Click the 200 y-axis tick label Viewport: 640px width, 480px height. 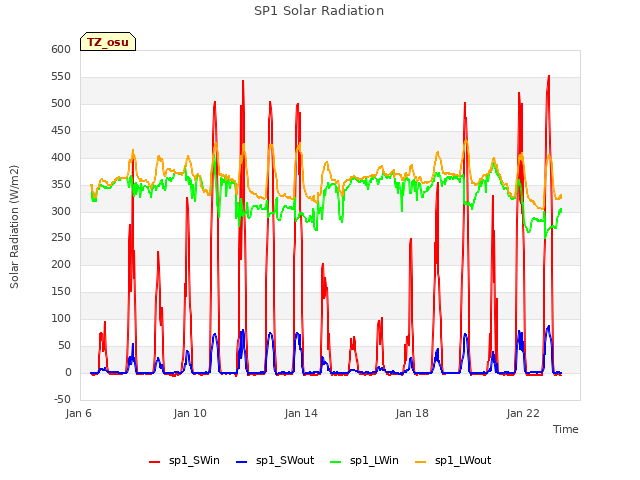pyautogui.click(x=61, y=264)
